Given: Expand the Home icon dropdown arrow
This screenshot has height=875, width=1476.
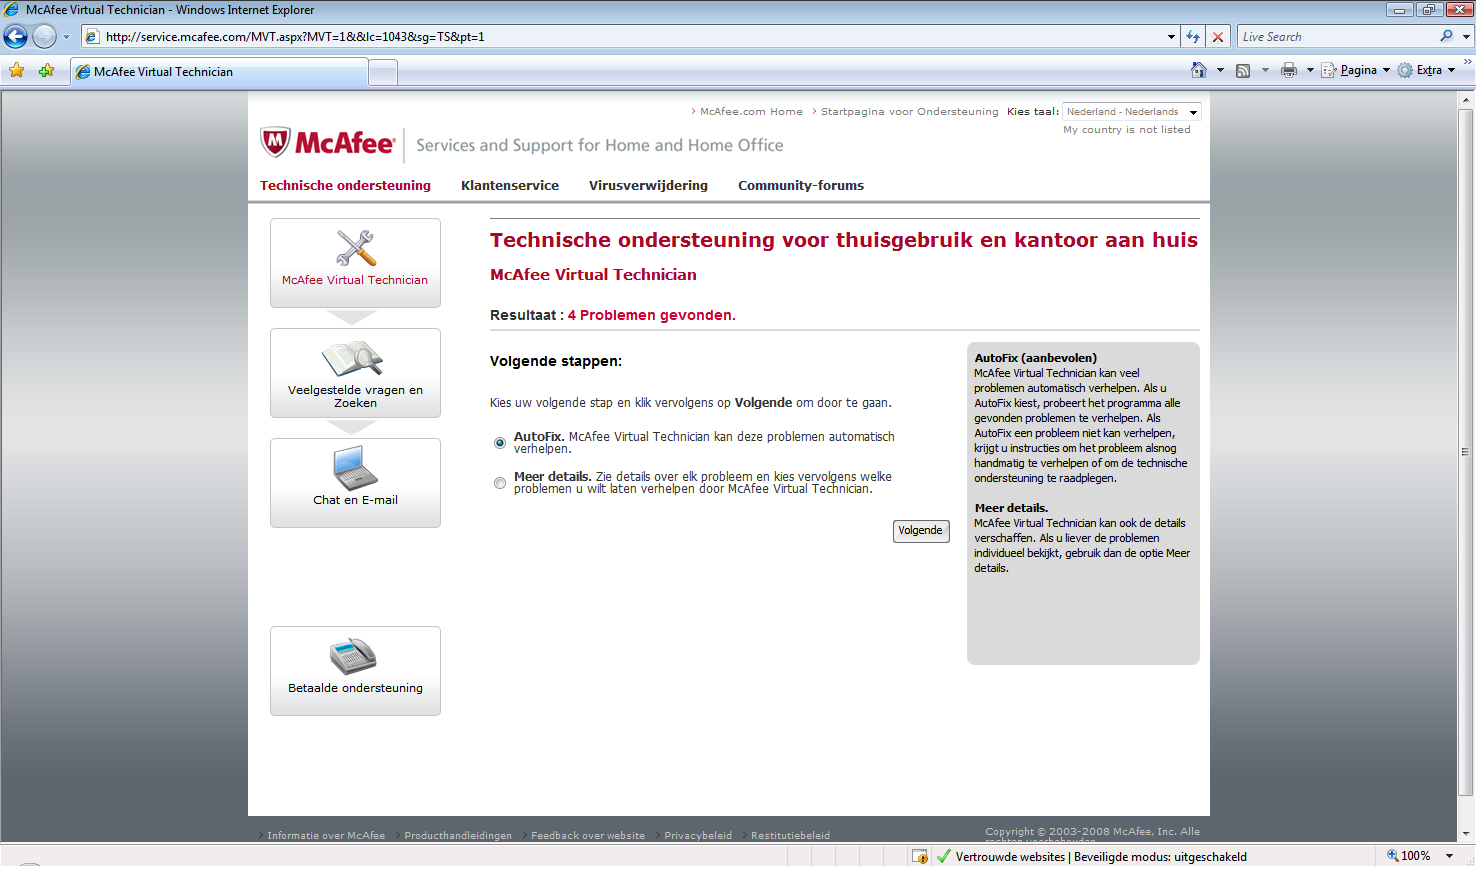Looking at the screenshot, I should coord(1220,70).
